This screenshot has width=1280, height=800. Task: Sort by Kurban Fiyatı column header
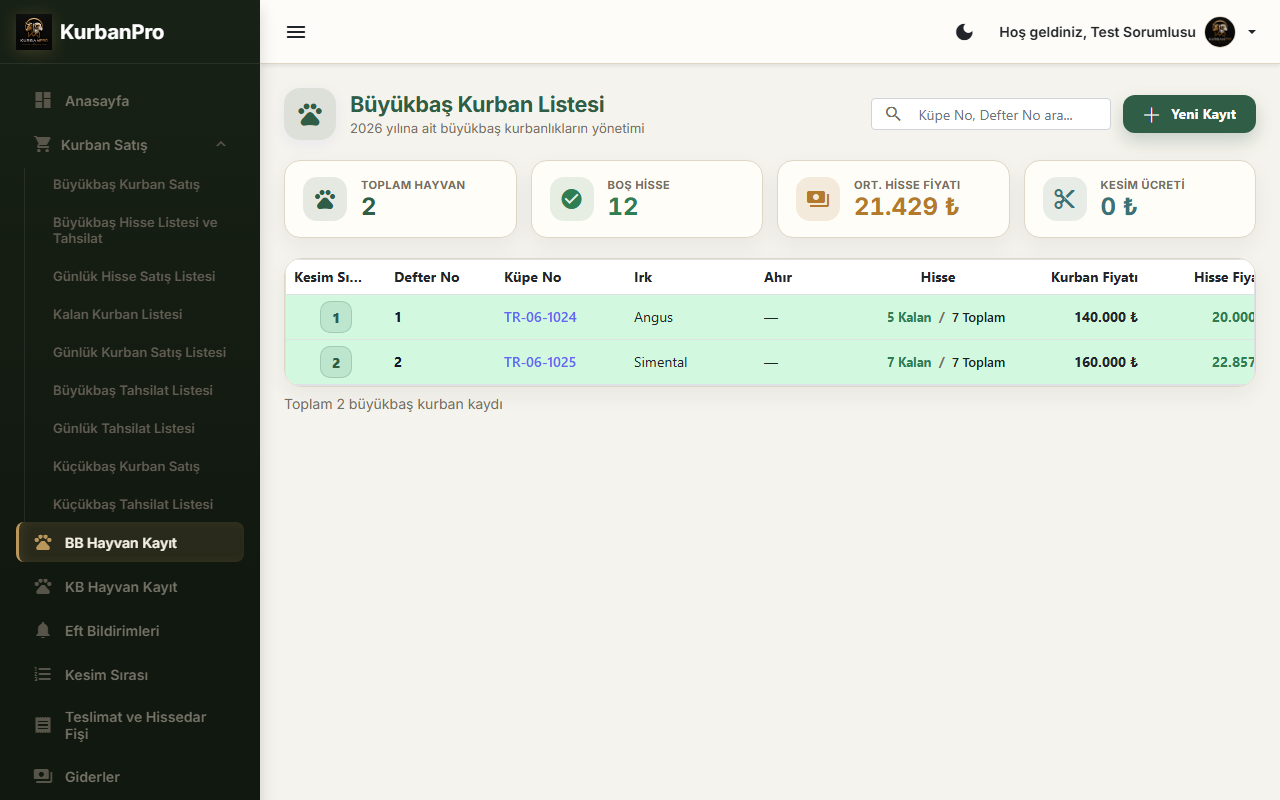click(1094, 277)
